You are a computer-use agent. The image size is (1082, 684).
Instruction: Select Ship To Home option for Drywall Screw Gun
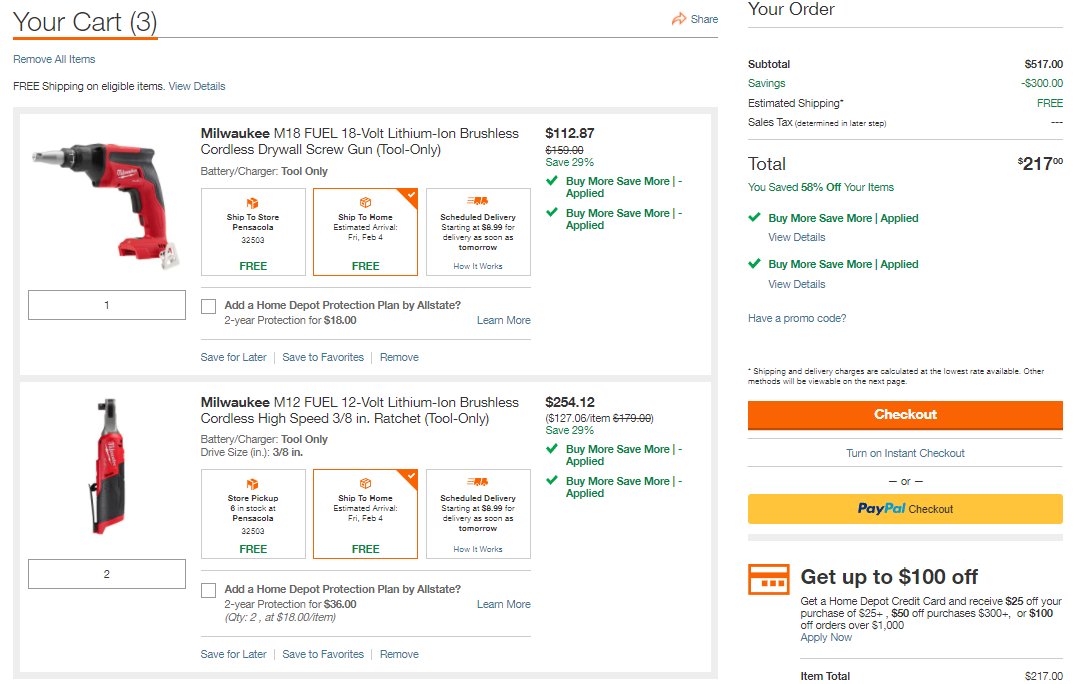[366, 232]
